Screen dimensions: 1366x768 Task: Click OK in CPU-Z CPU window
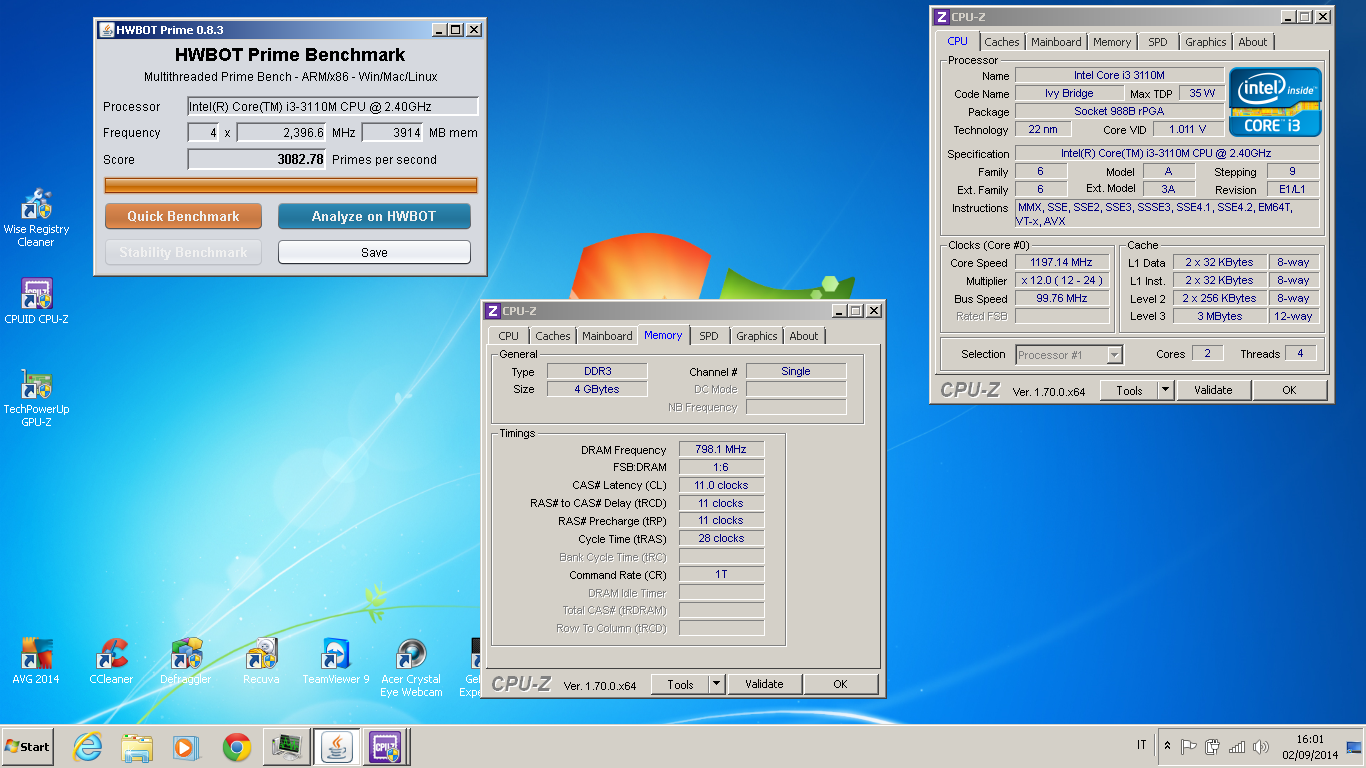coord(1289,390)
